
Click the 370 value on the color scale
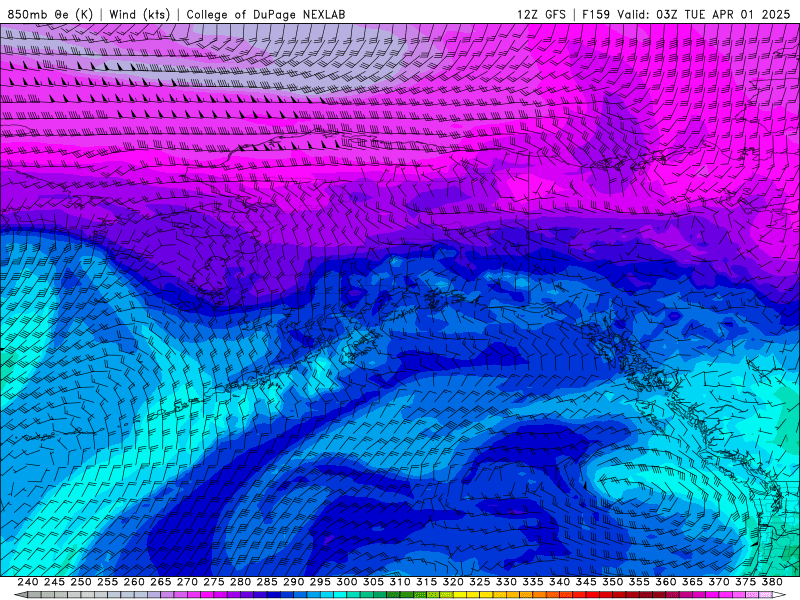coord(719,582)
